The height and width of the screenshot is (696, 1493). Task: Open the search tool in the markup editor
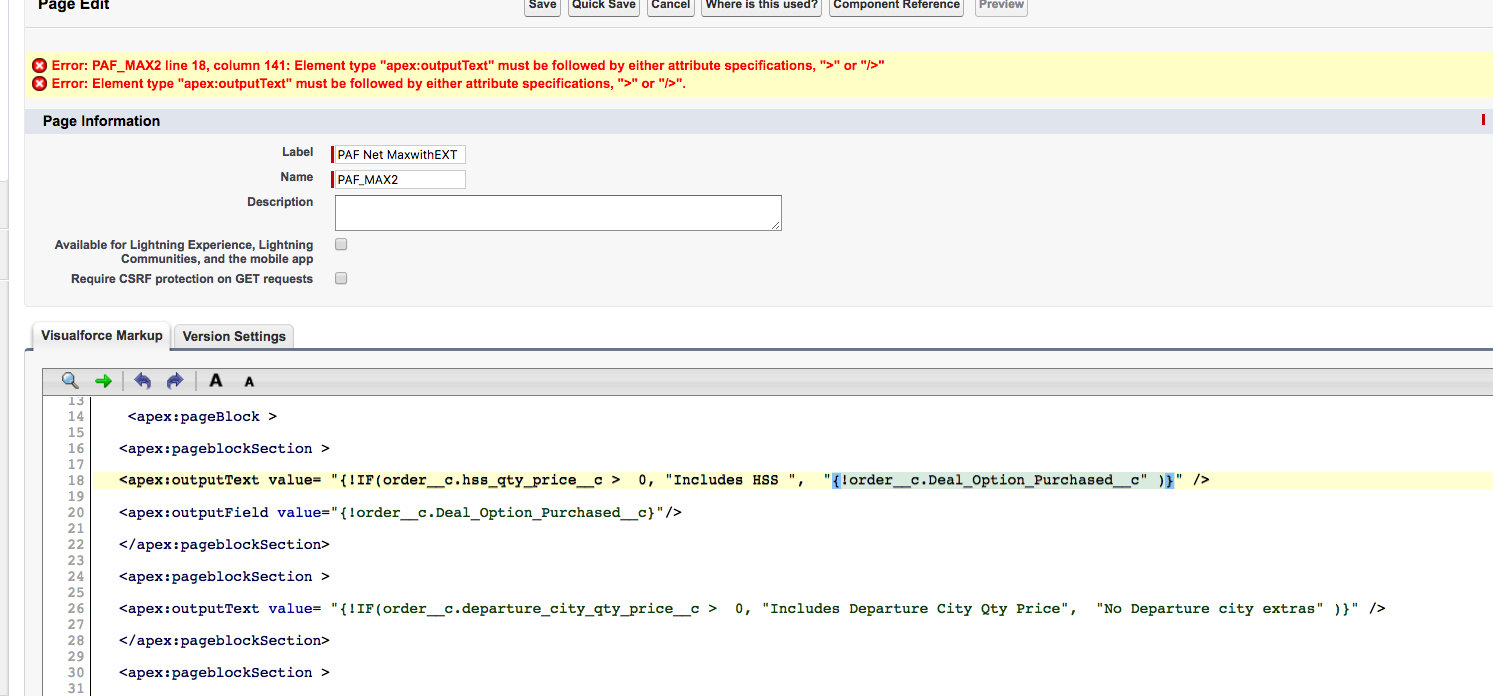click(69, 381)
